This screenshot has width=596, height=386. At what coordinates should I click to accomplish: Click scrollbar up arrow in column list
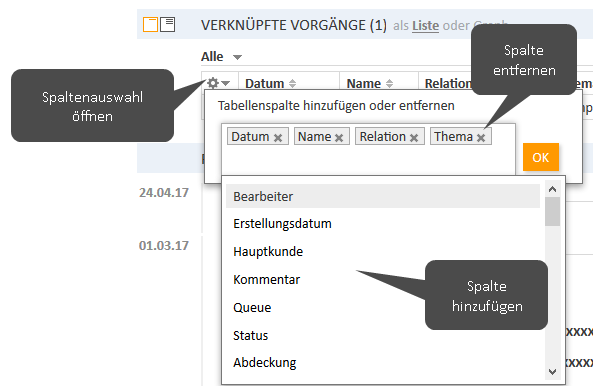553,189
